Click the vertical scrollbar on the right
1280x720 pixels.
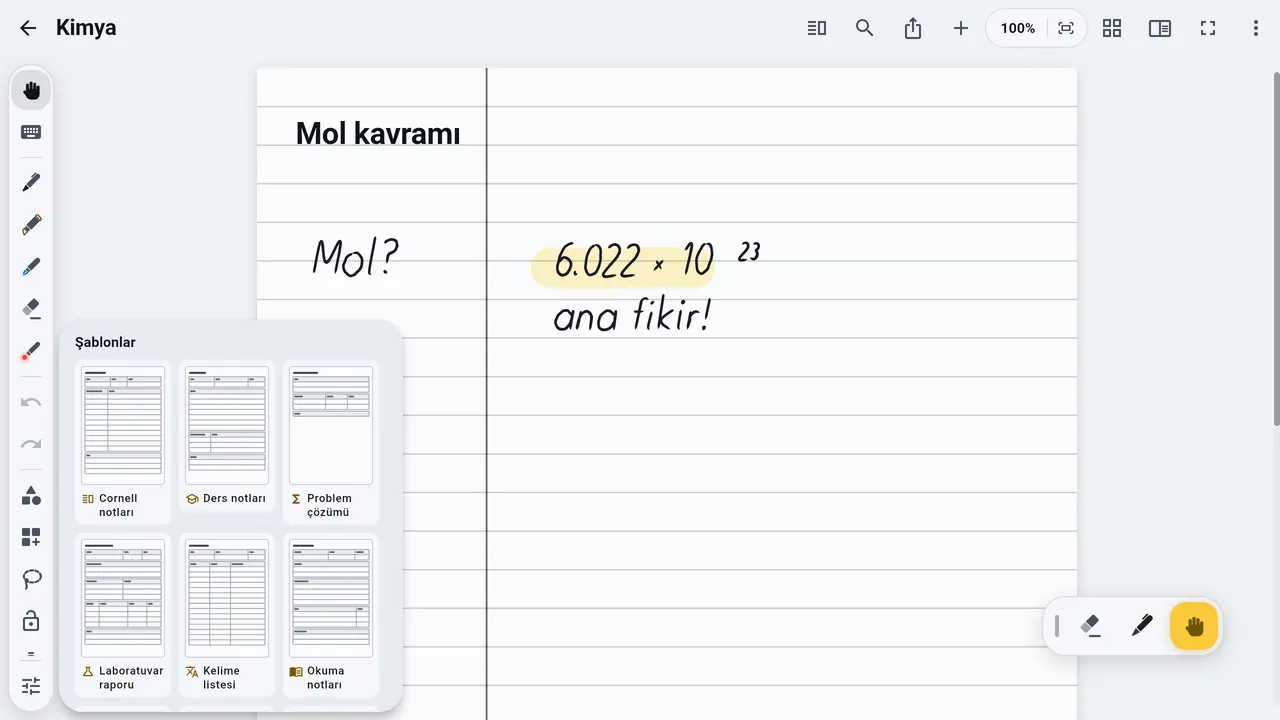tap(1275, 248)
